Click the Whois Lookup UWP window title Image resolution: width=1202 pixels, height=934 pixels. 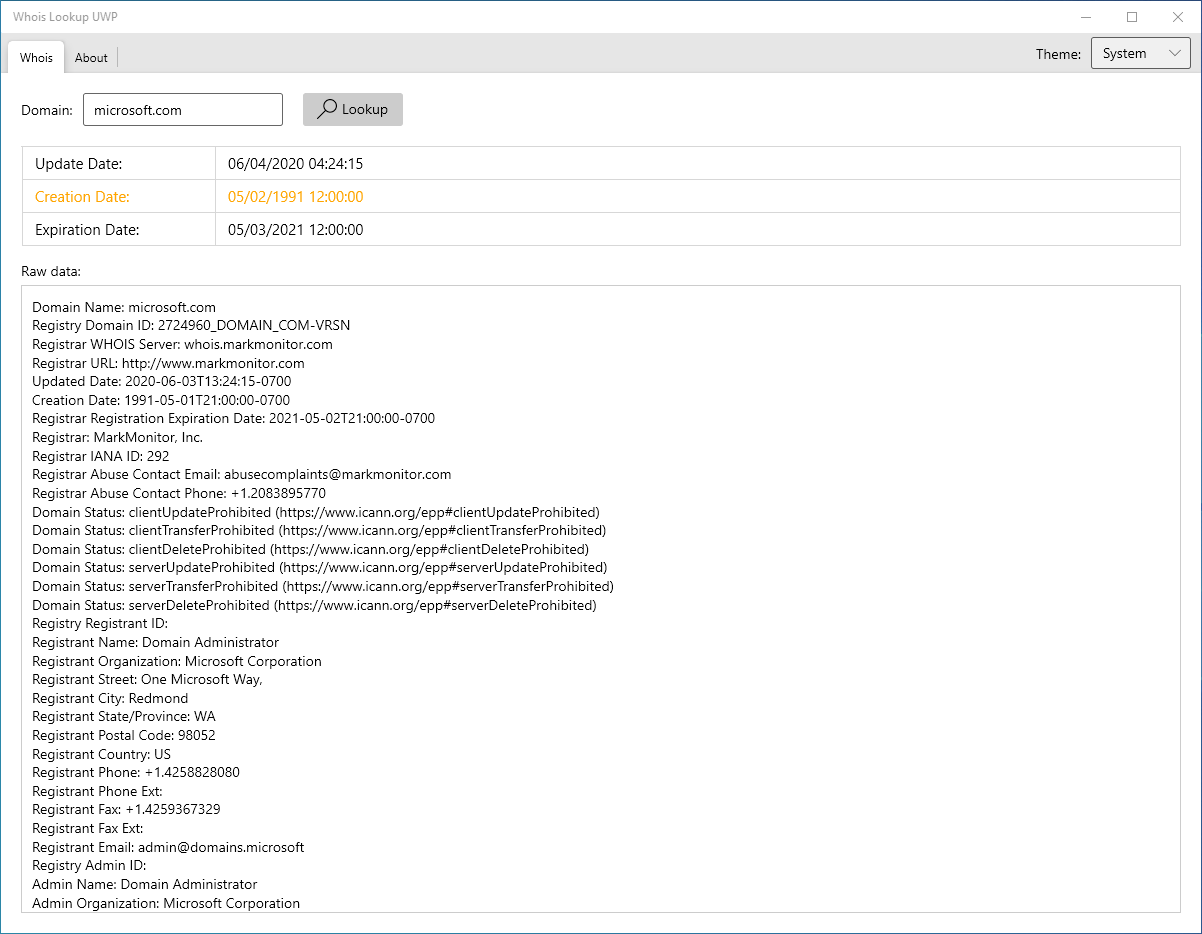[65, 17]
